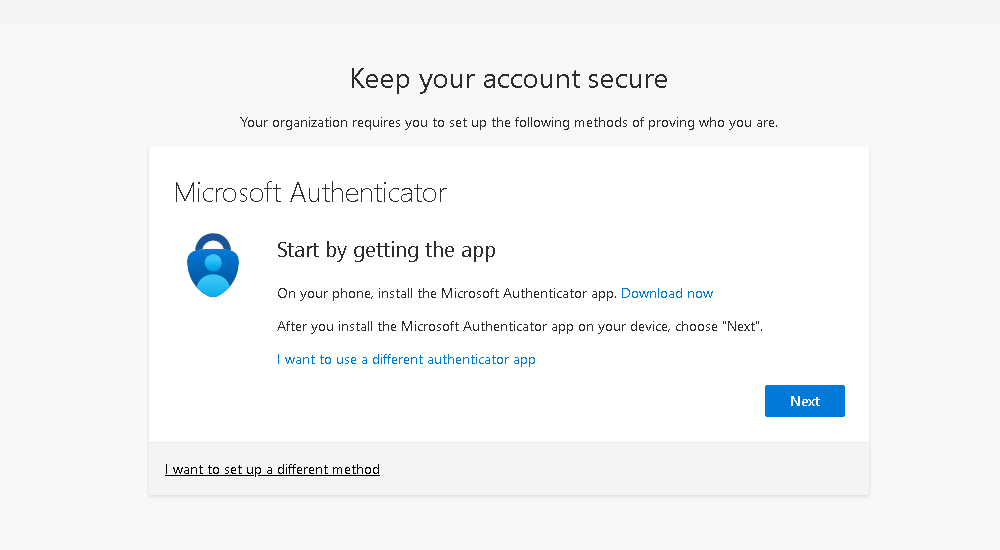Screen dimensions: 1000x550
Task: Click the Next button
Action: click(x=804, y=401)
